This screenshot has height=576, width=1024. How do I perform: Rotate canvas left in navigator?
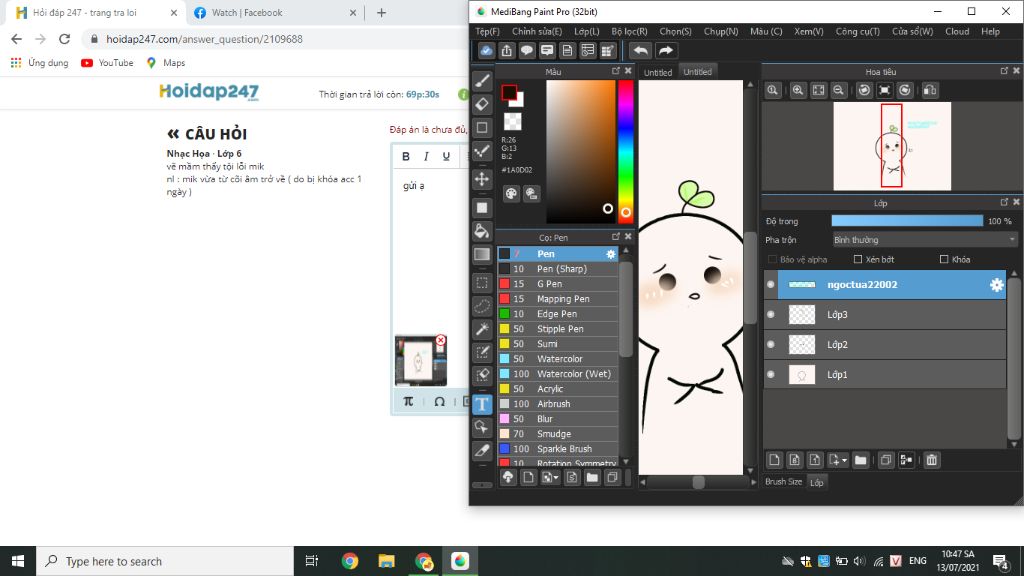(864, 90)
